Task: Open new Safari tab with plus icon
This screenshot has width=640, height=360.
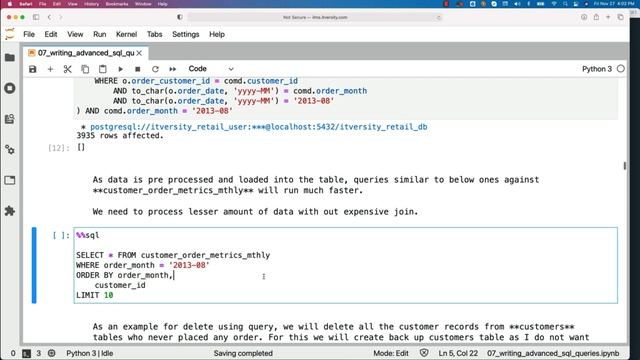Action: [x=608, y=17]
